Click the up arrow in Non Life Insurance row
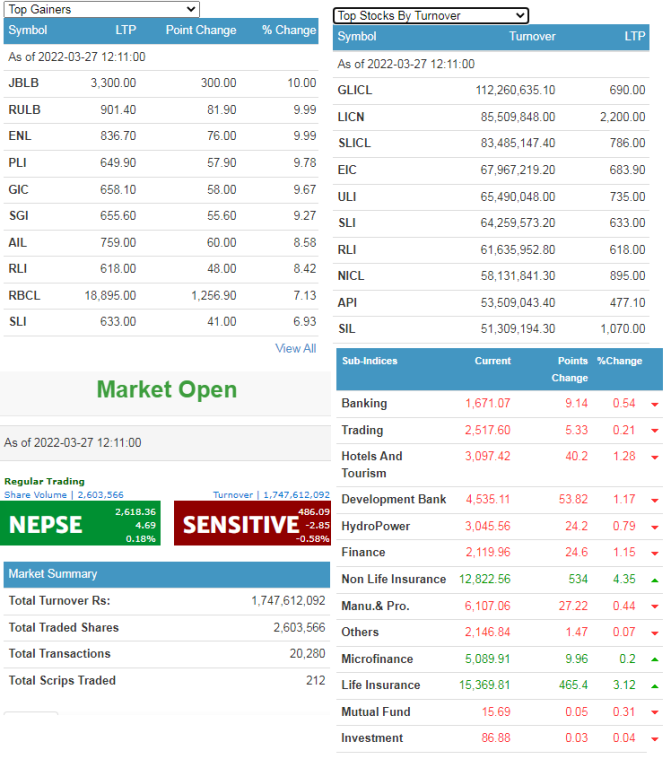The image size is (671, 768). [654, 580]
